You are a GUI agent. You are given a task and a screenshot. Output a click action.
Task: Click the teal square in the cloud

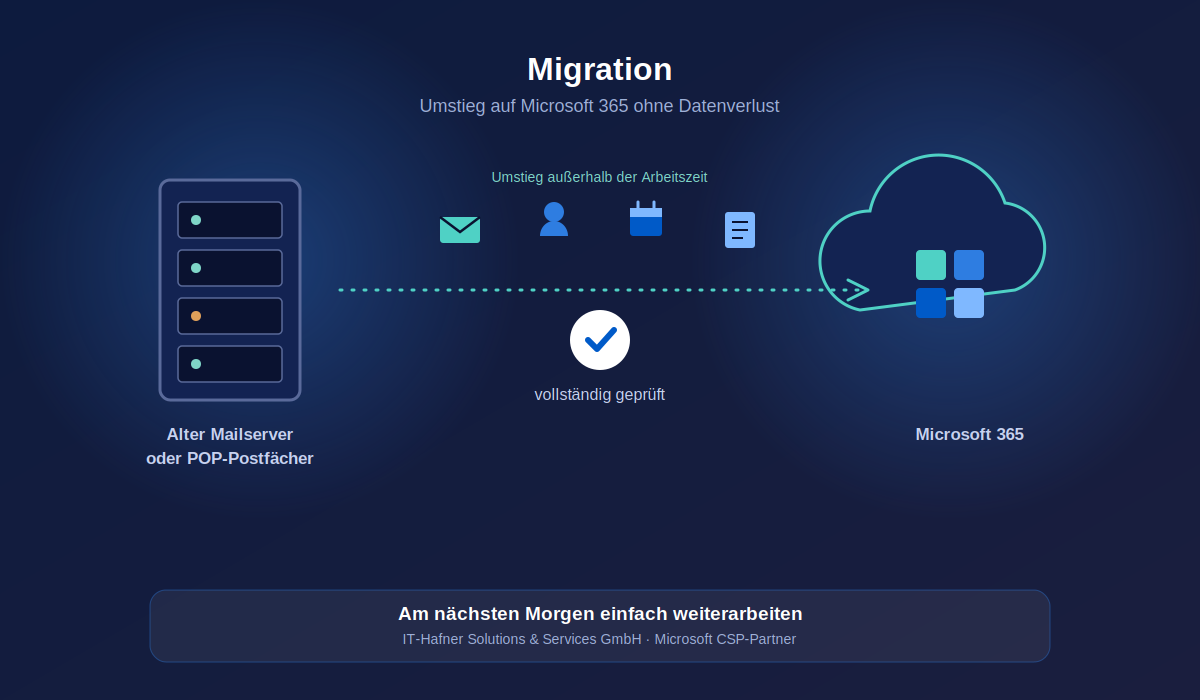[931, 265]
